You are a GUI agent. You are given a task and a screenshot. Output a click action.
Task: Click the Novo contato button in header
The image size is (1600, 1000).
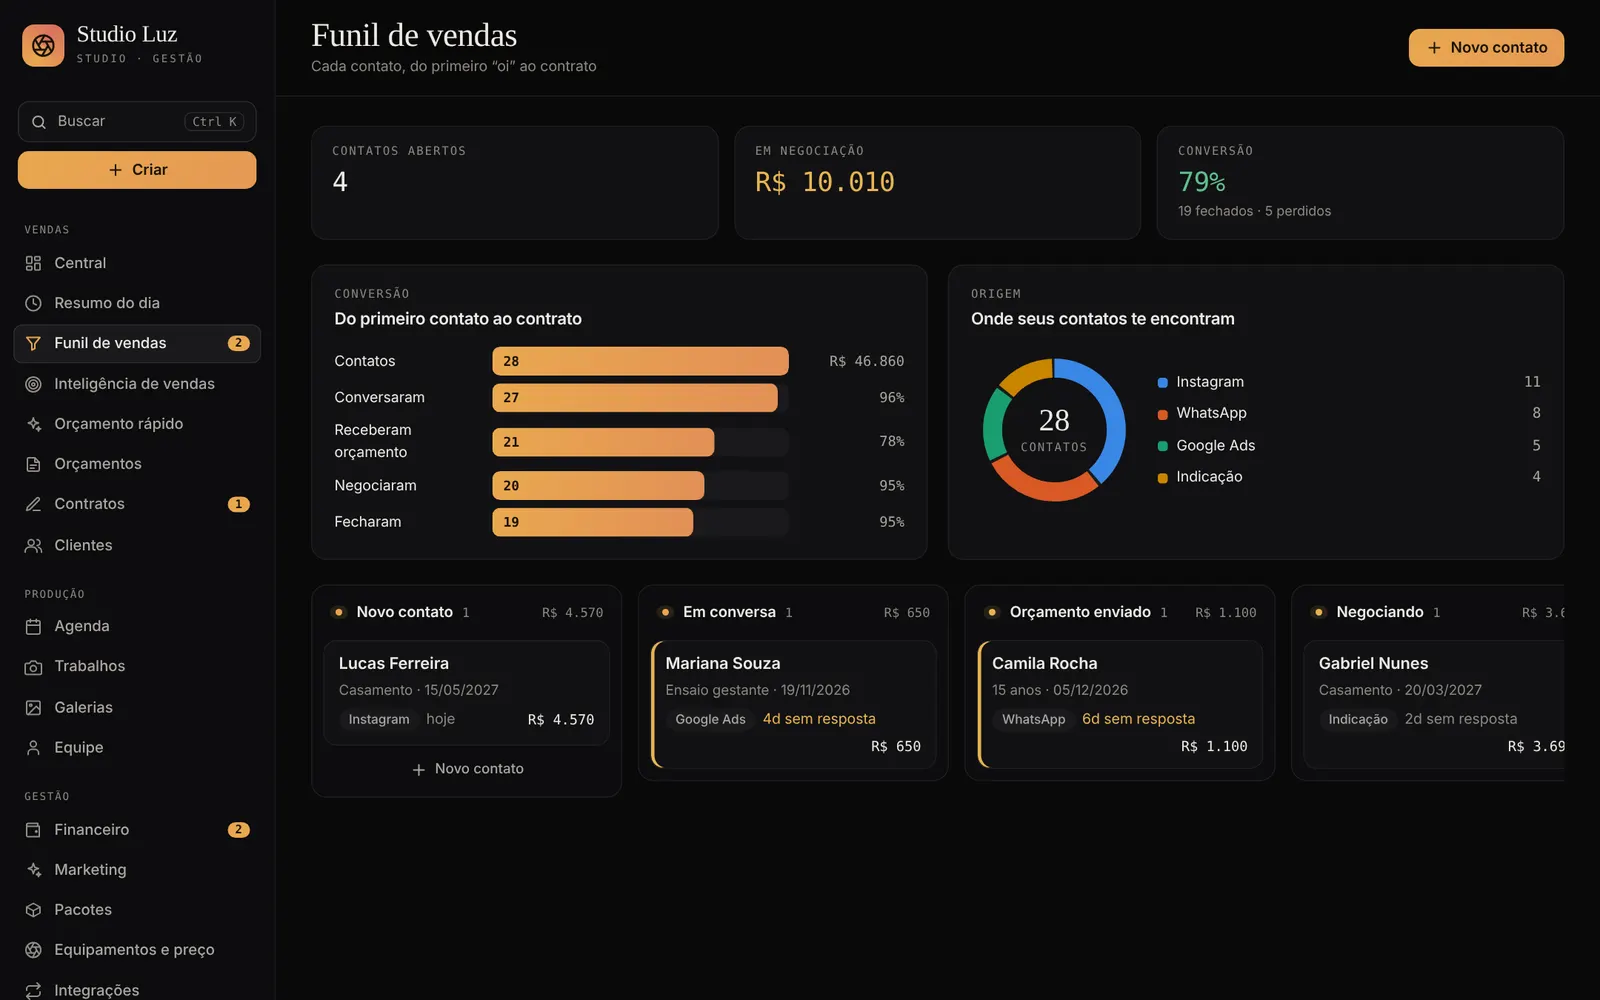pyautogui.click(x=1486, y=47)
